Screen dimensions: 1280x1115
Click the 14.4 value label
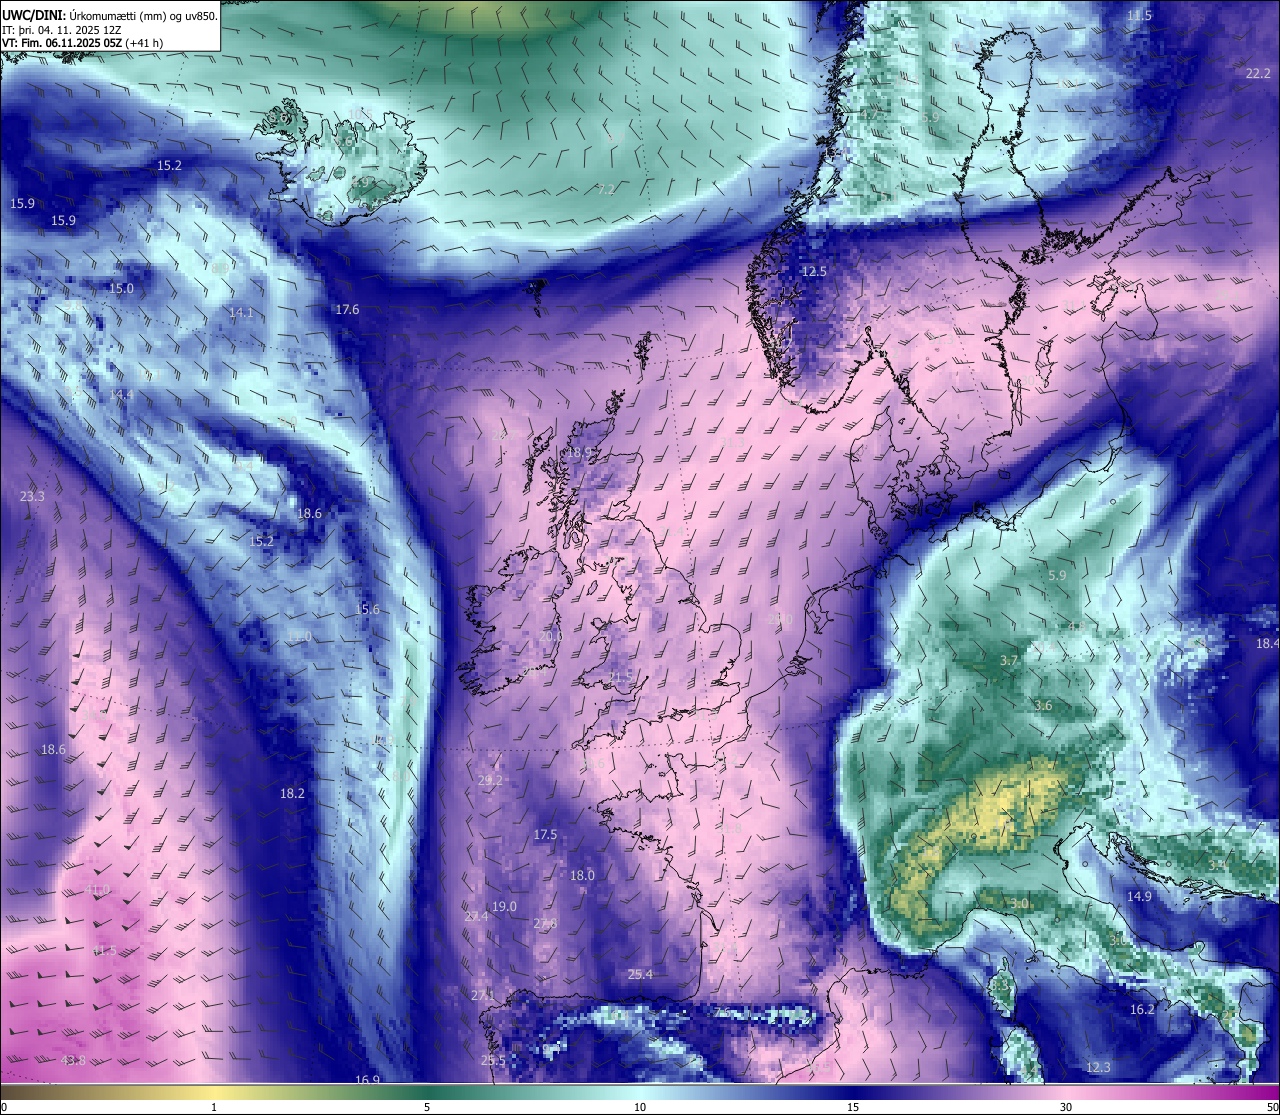point(121,395)
